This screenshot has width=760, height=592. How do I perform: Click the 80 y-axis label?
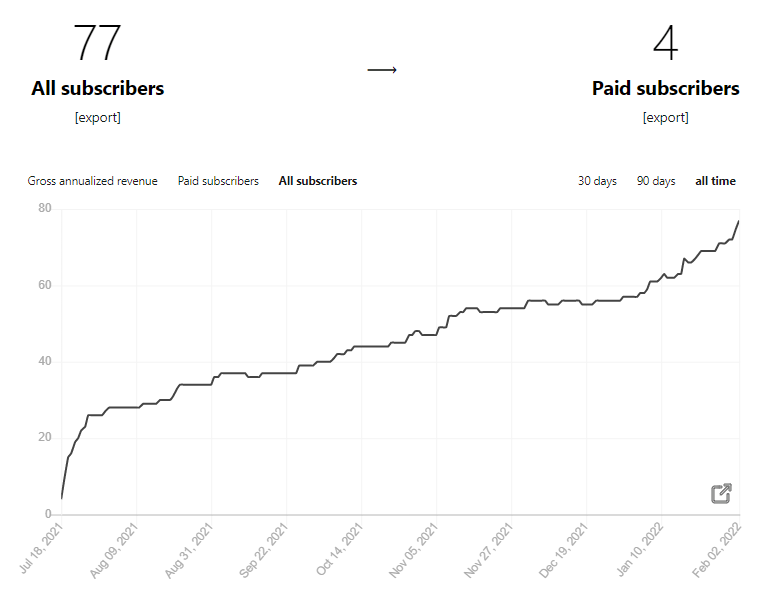pyautogui.click(x=45, y=208)
